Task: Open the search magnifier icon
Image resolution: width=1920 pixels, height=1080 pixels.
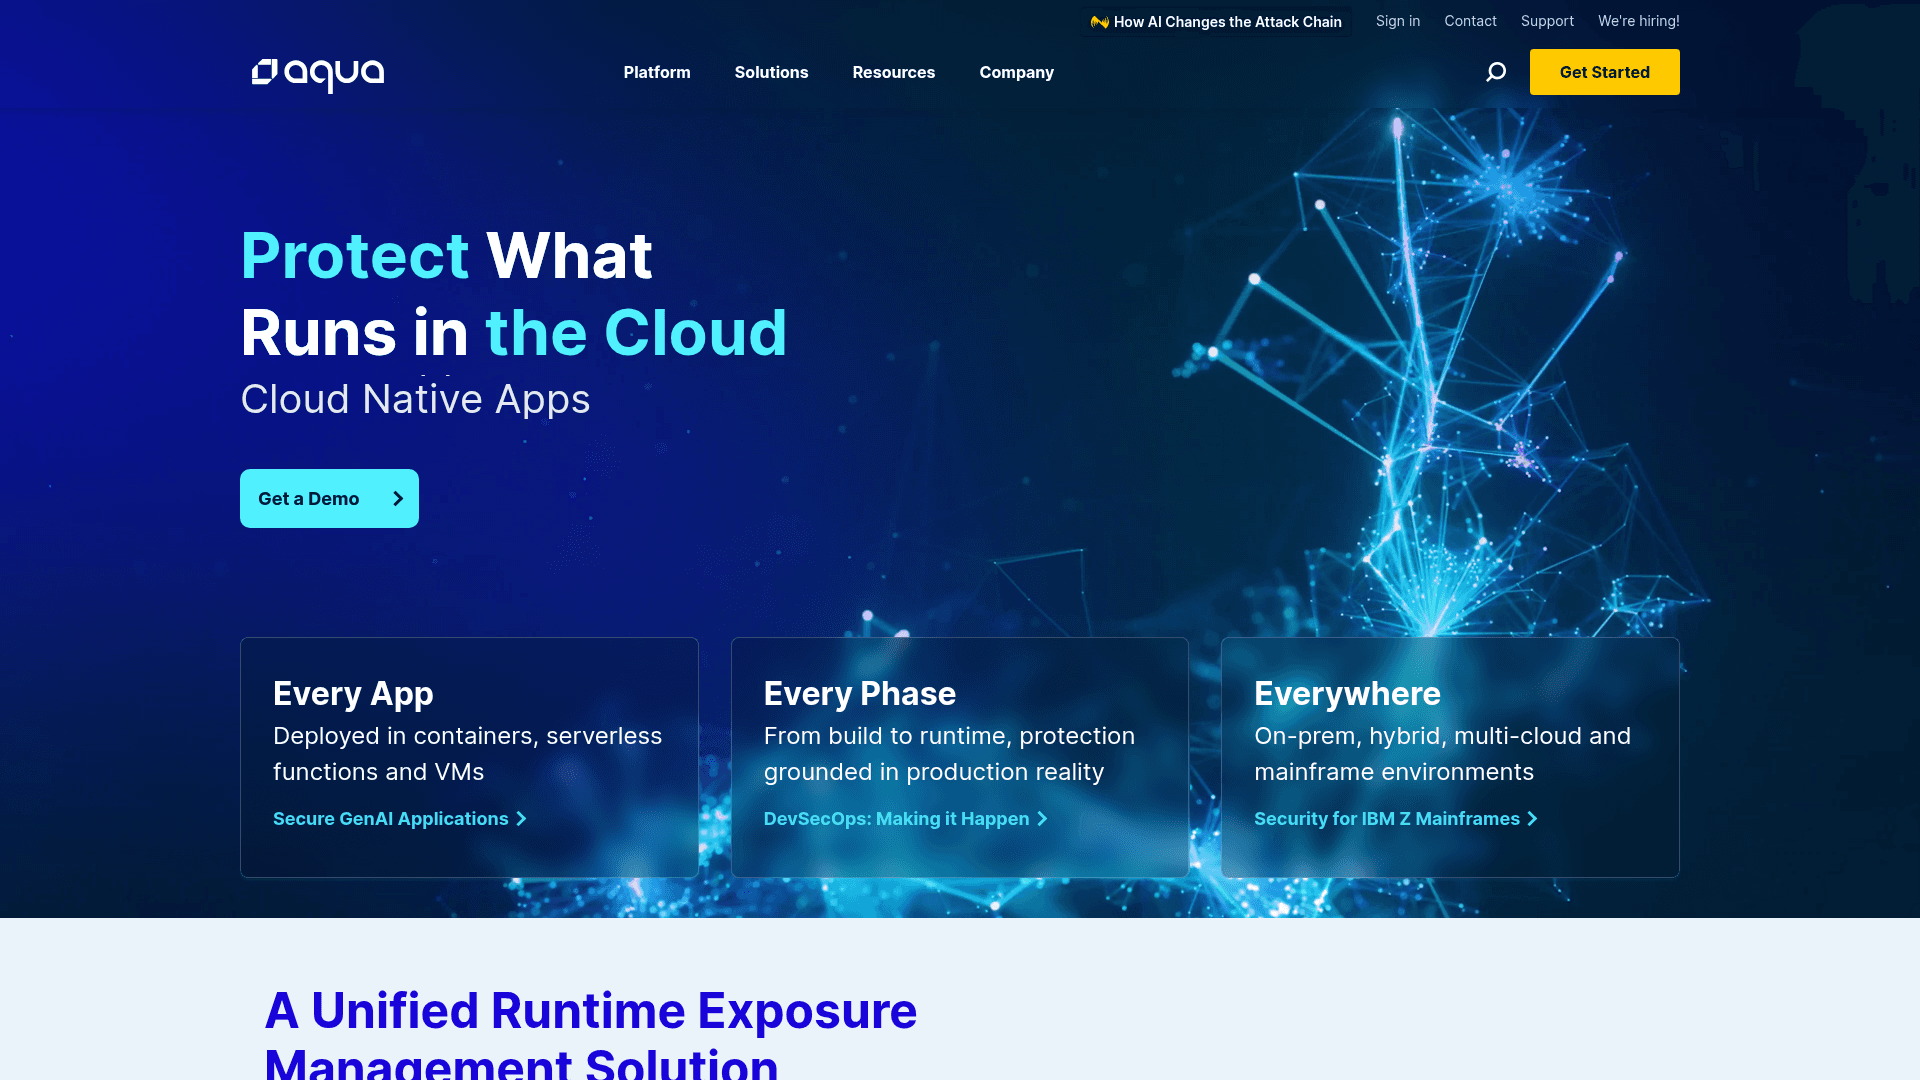Action: (x=1496, y=72)
